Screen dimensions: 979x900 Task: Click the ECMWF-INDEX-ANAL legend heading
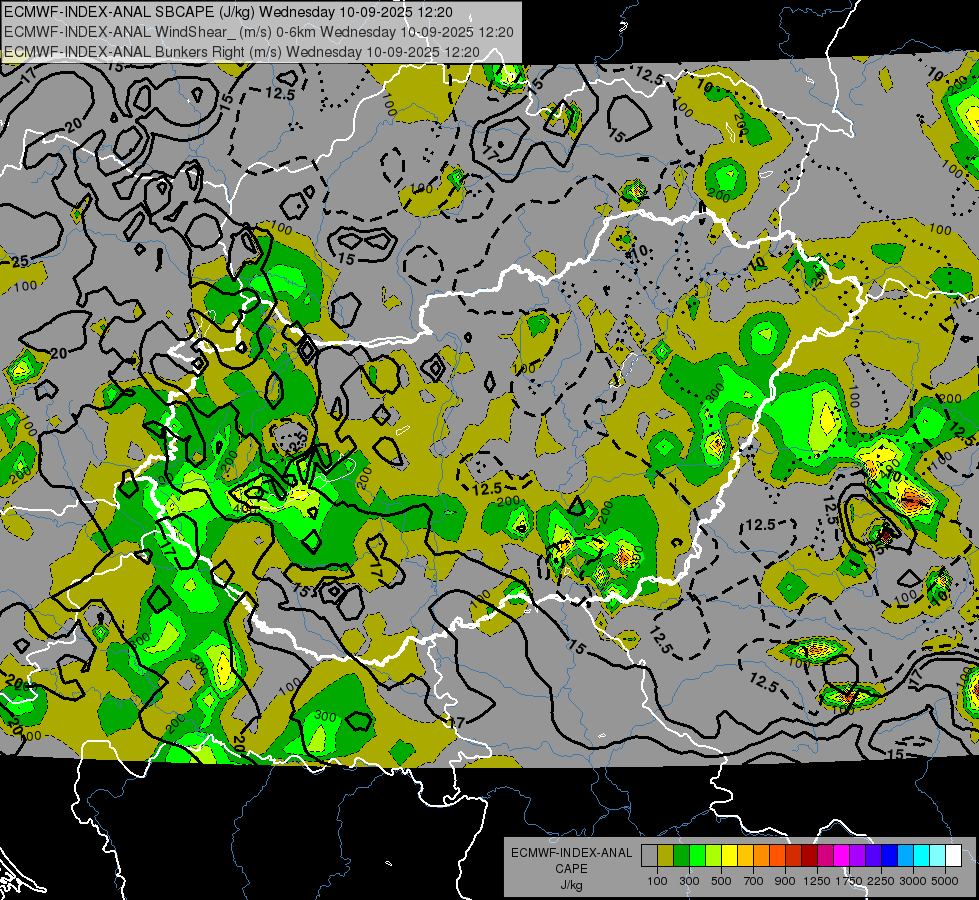pyautogui.click(x=571, y=853)
